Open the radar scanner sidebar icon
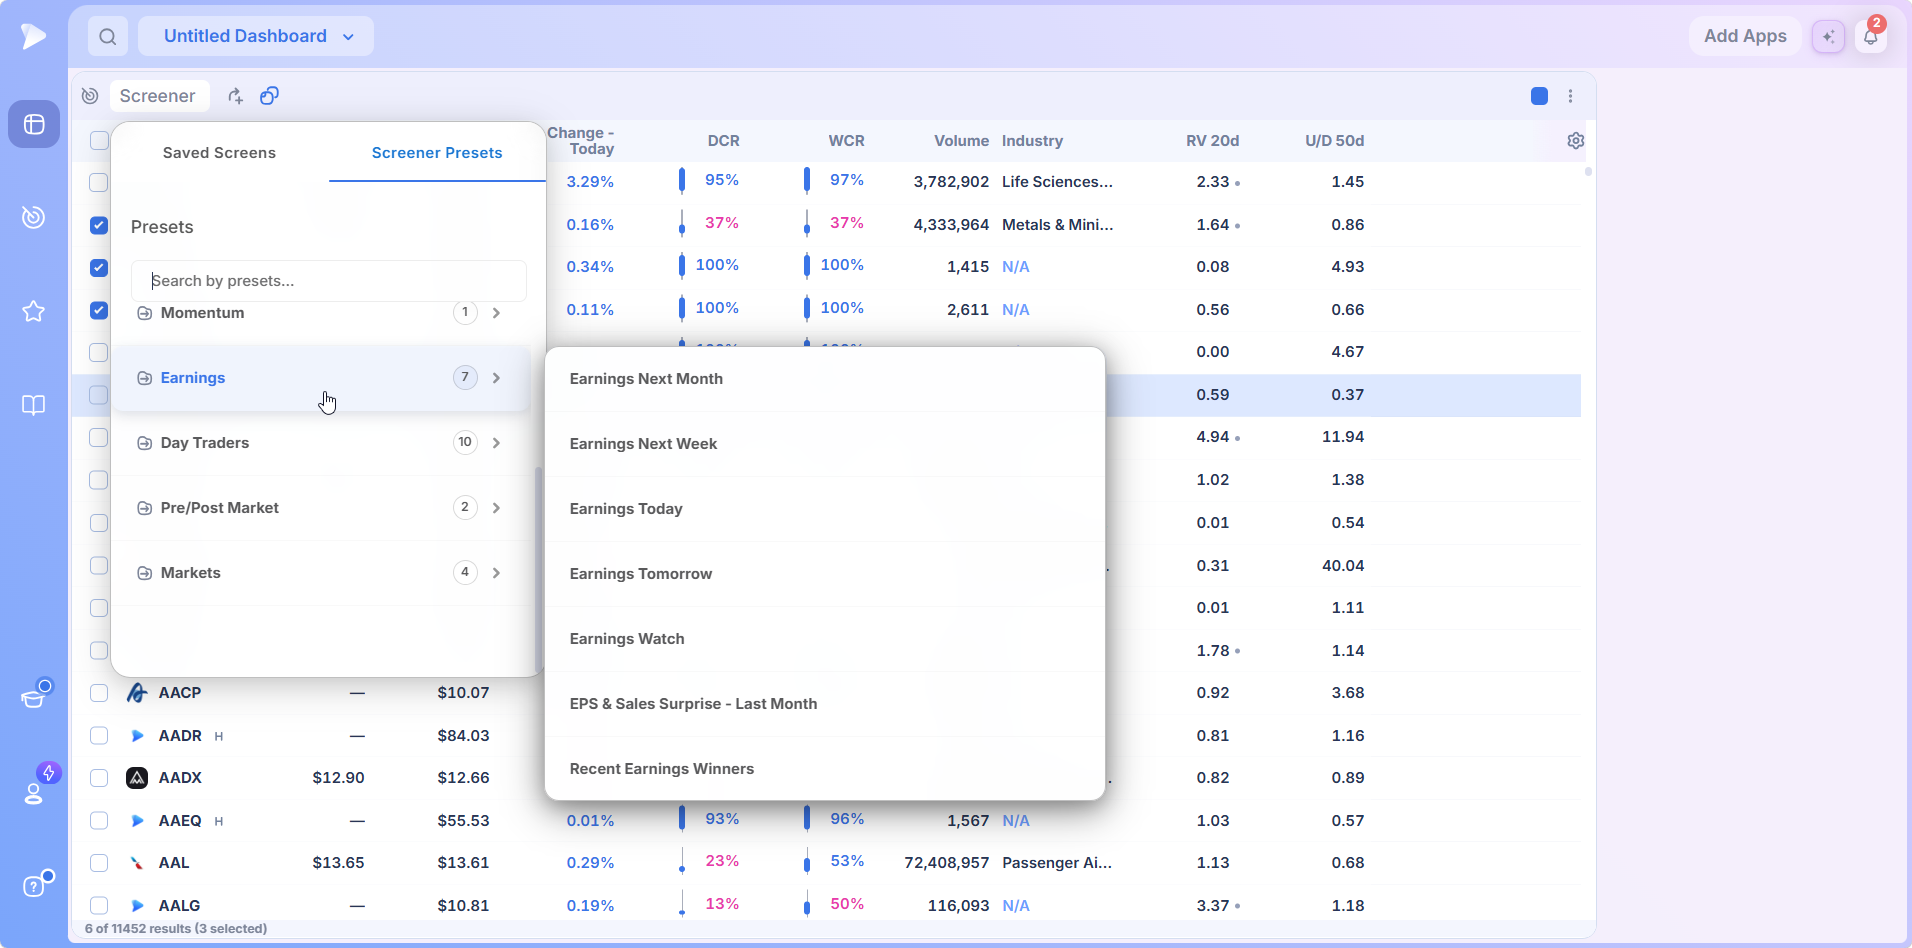This screenshot has width=1912, height=948. pos(34,217)
